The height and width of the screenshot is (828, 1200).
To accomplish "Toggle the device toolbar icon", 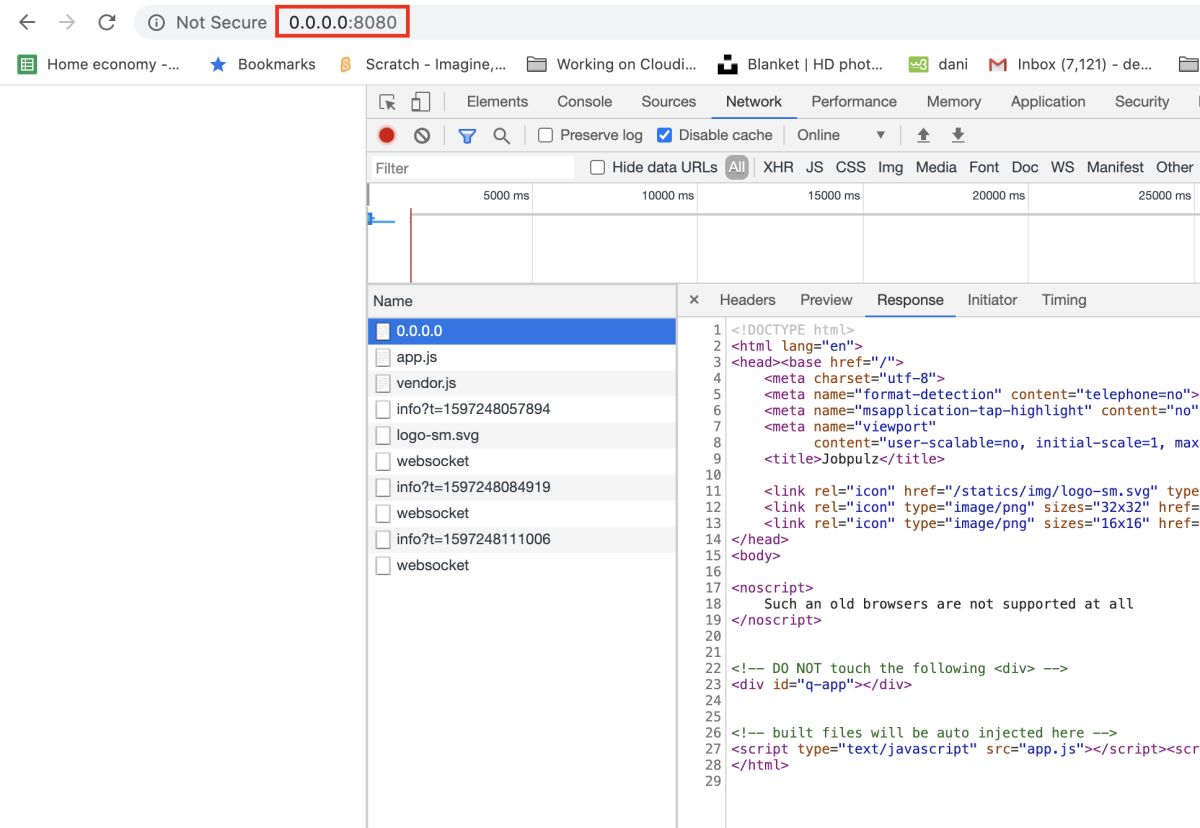I will click(x=421, y=102).
